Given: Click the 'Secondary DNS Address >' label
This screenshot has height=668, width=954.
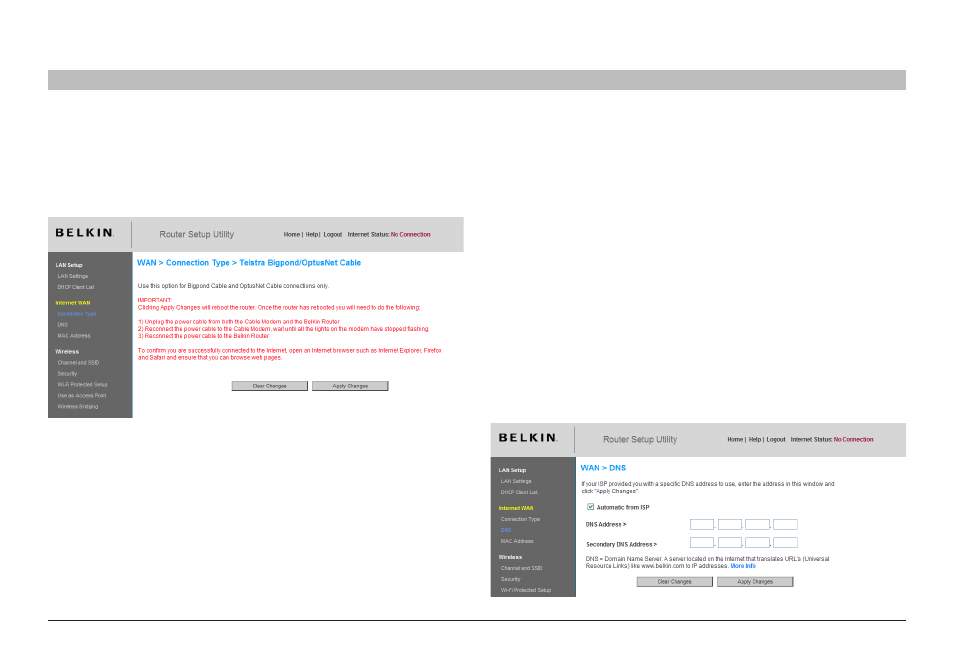Looking at the screenshot, I should pos(621,544).
